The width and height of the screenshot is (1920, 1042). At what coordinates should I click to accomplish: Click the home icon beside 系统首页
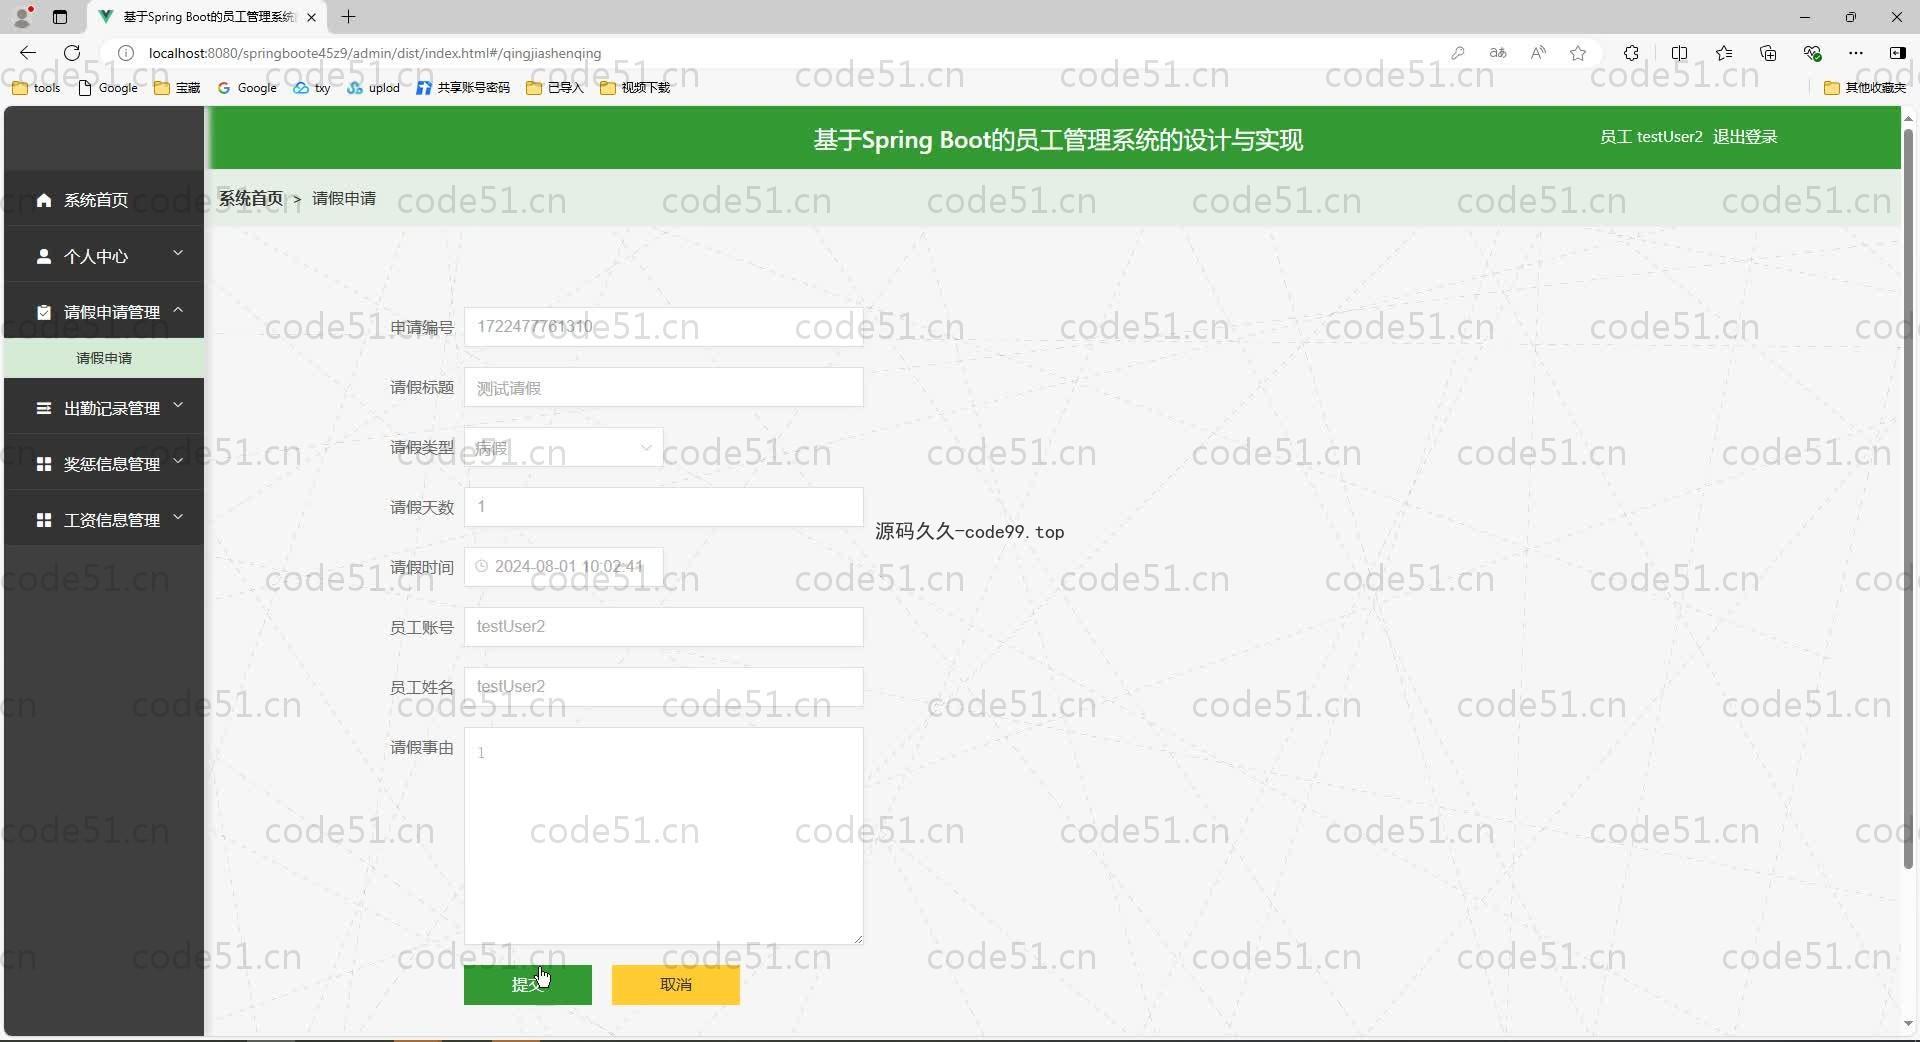click(x=43, y=200)
